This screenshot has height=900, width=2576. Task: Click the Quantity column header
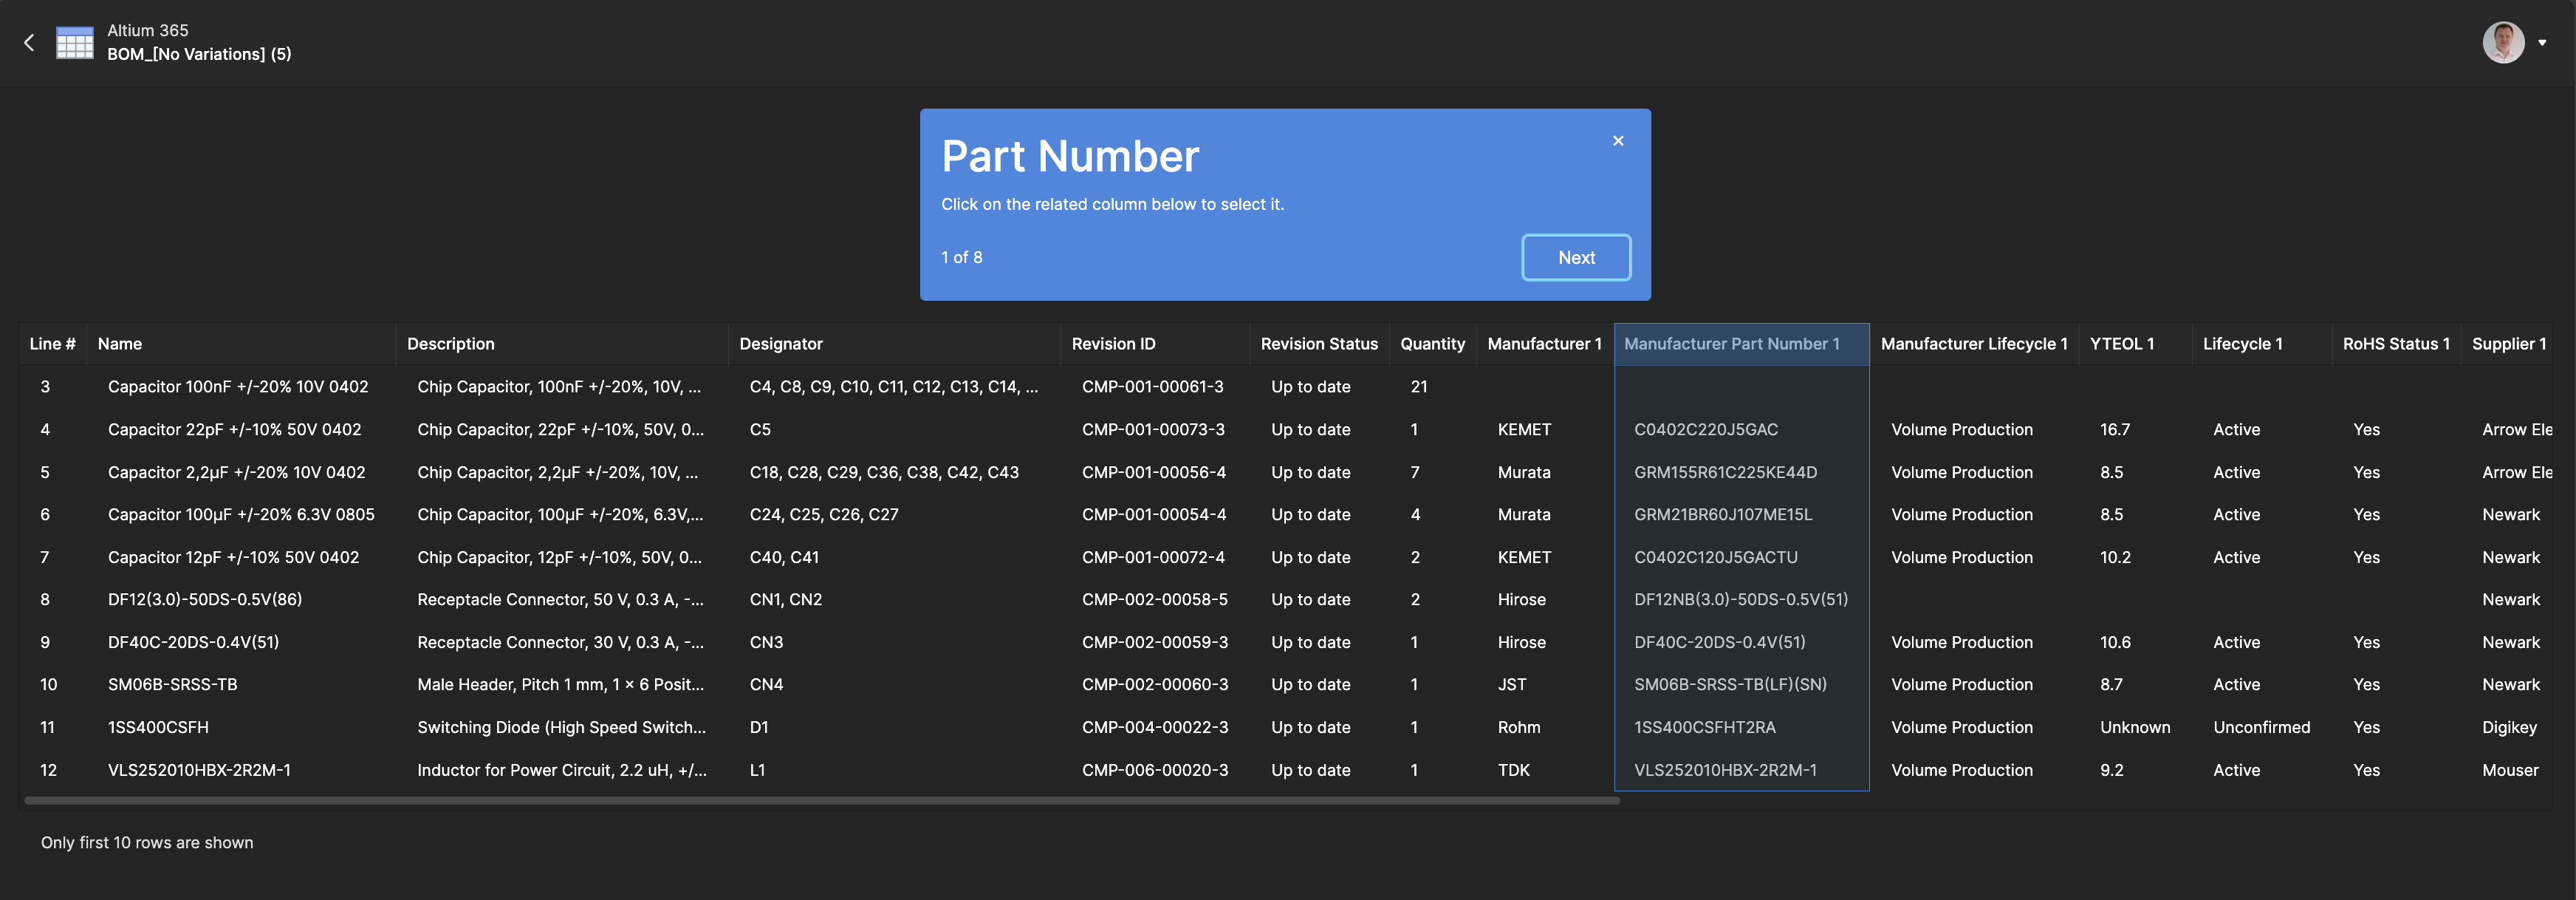click(1432, 343)
